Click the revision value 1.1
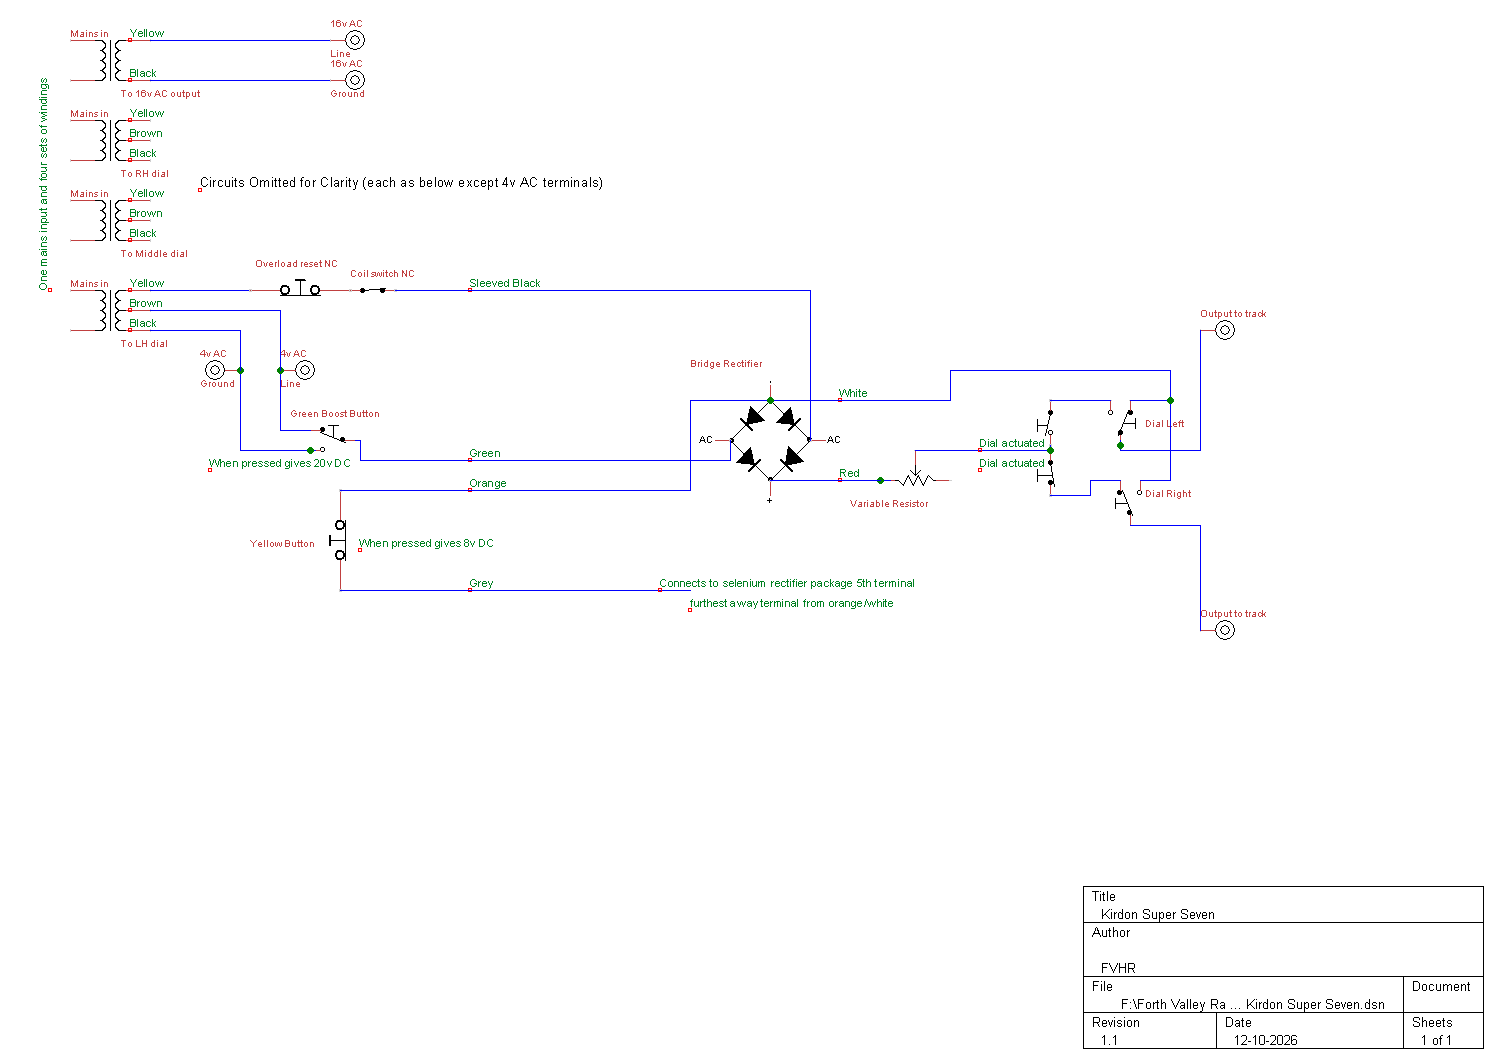This screenshot has height=1060, width=1495. tap(1109, 1040)
